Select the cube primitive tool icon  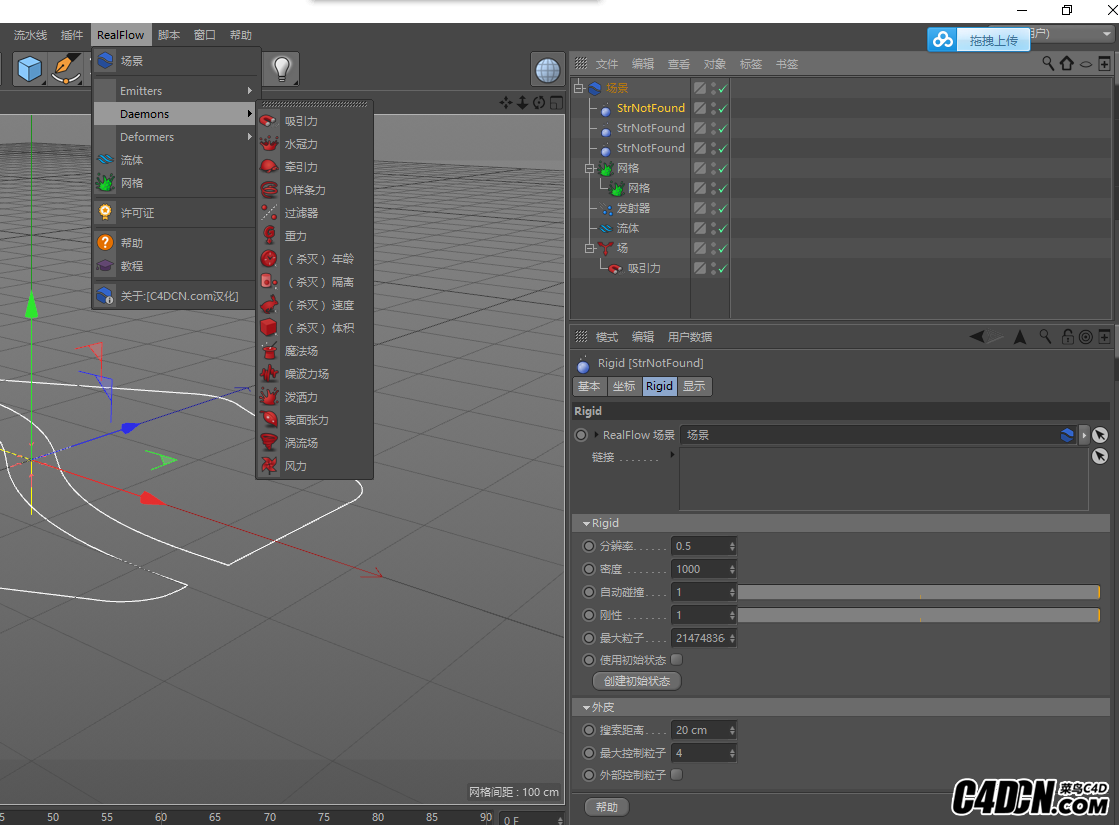click(30, 69)
